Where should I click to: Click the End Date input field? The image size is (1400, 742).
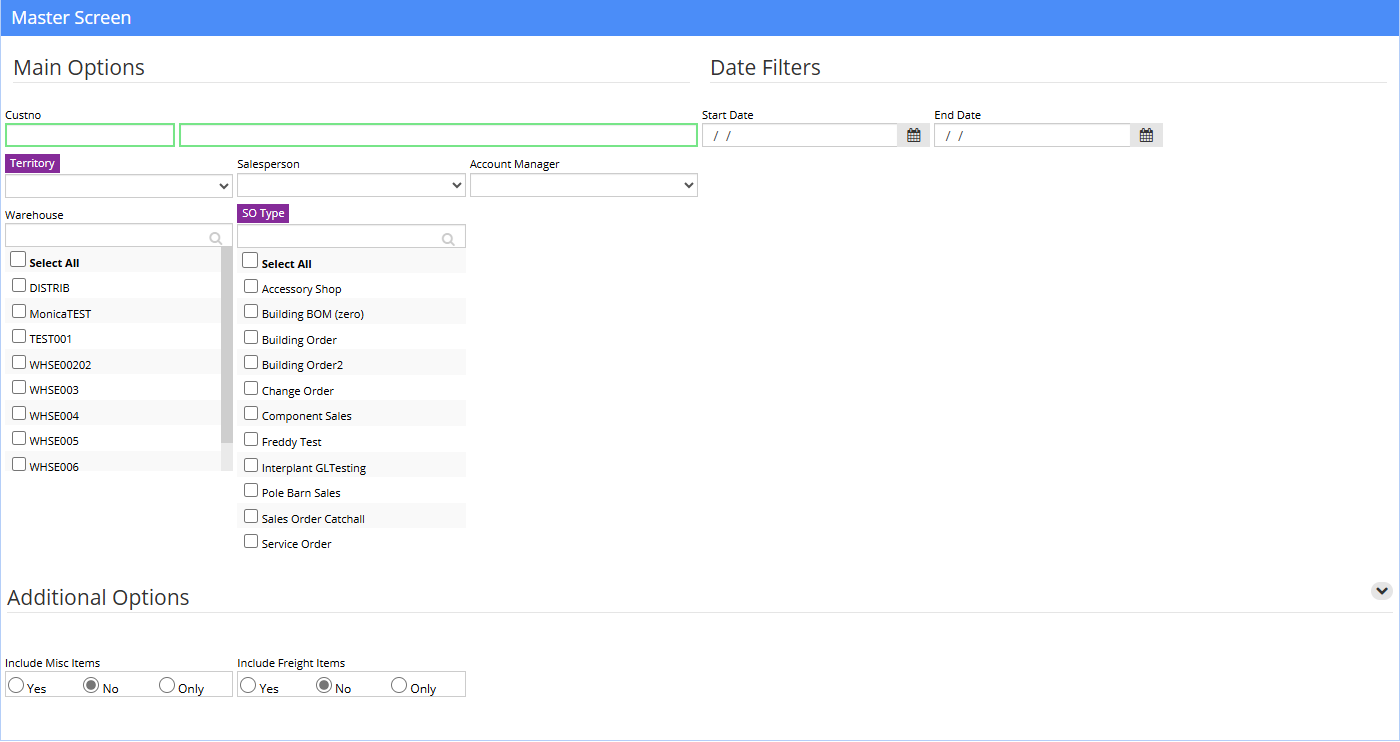pos(1032,135)
